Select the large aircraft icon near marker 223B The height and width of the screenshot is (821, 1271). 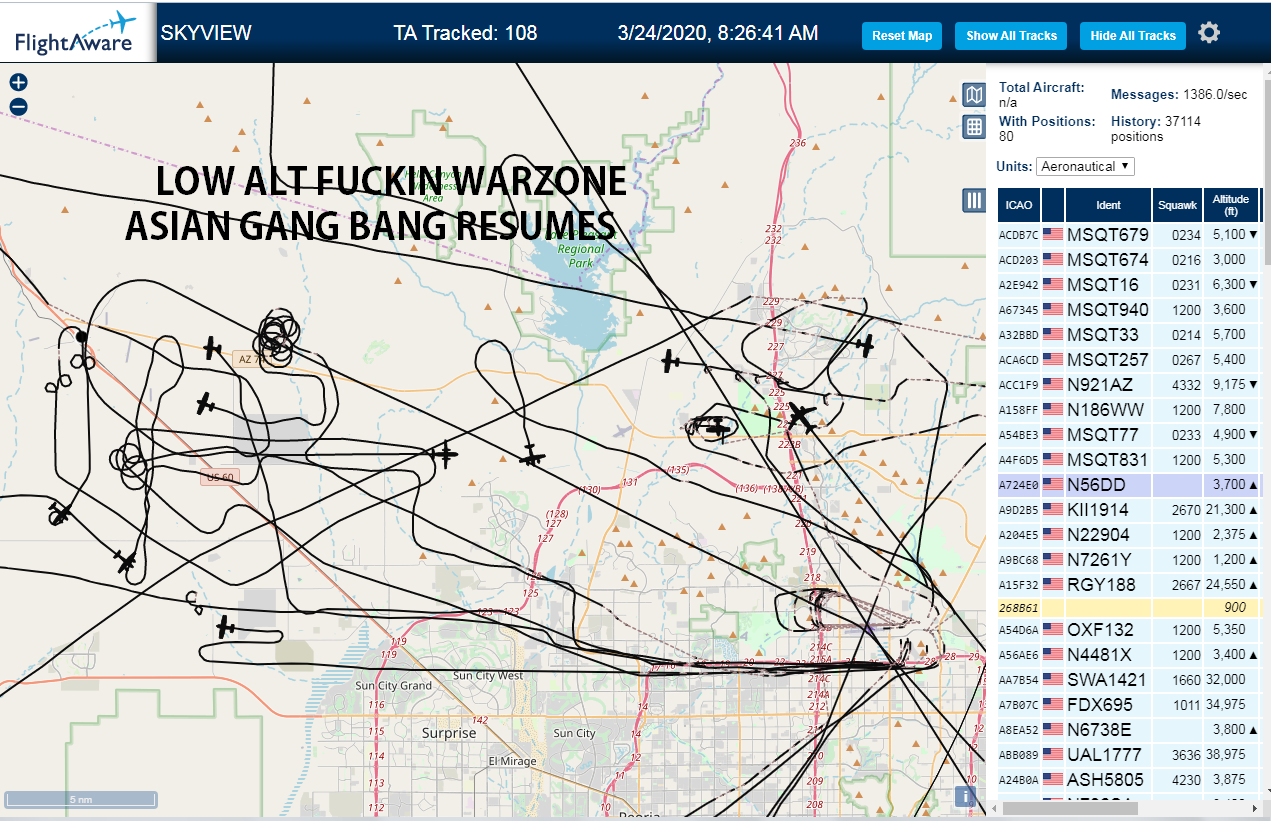802,416
